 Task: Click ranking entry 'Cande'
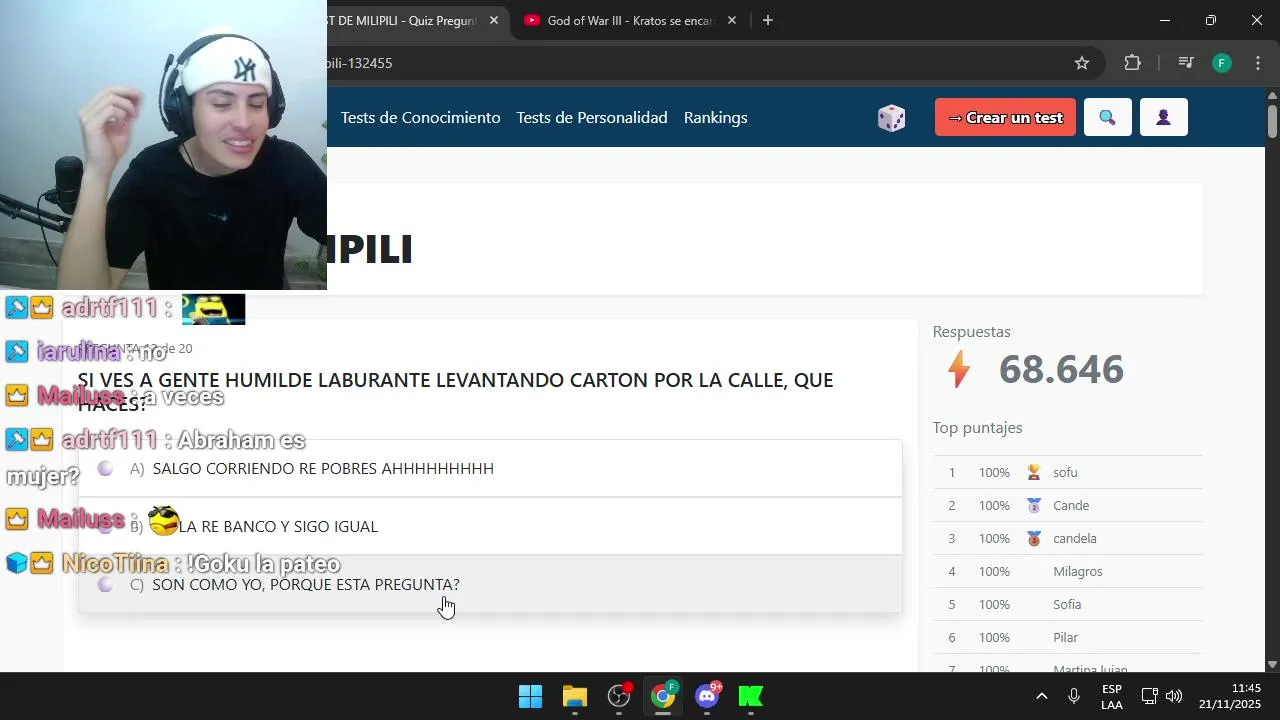(1071, 505)
